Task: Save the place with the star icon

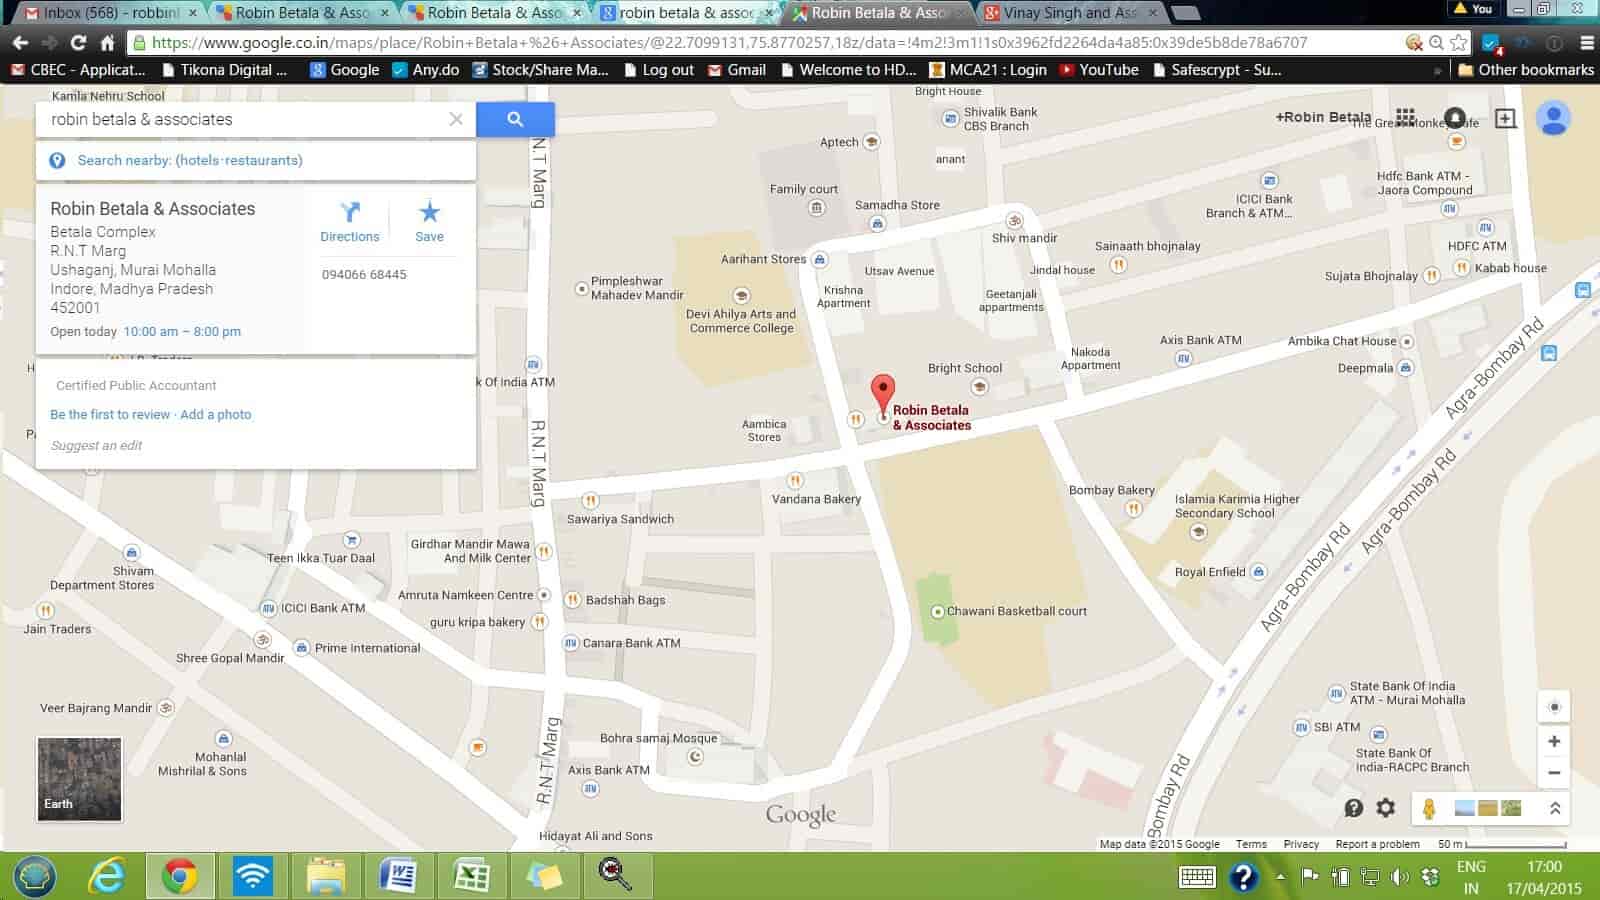Action: [429, 221]
